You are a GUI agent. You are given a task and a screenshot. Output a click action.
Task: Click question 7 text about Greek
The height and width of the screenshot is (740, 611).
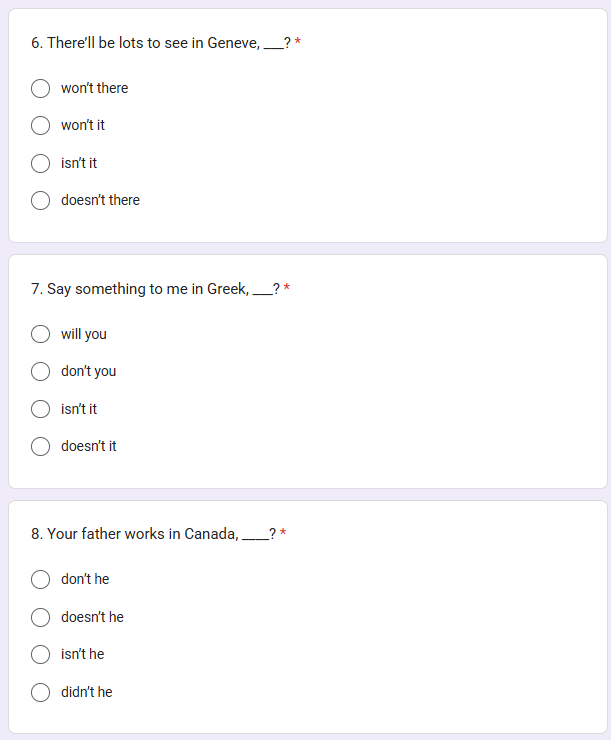[155, 289]
